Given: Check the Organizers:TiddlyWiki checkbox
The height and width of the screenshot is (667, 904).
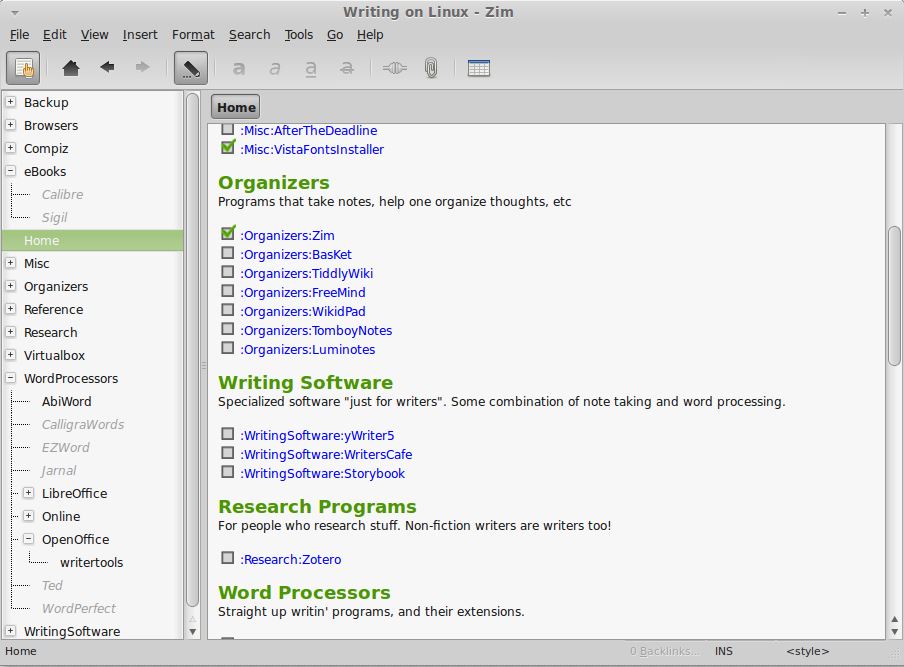Looking at the screenshot, I should 228,272.
